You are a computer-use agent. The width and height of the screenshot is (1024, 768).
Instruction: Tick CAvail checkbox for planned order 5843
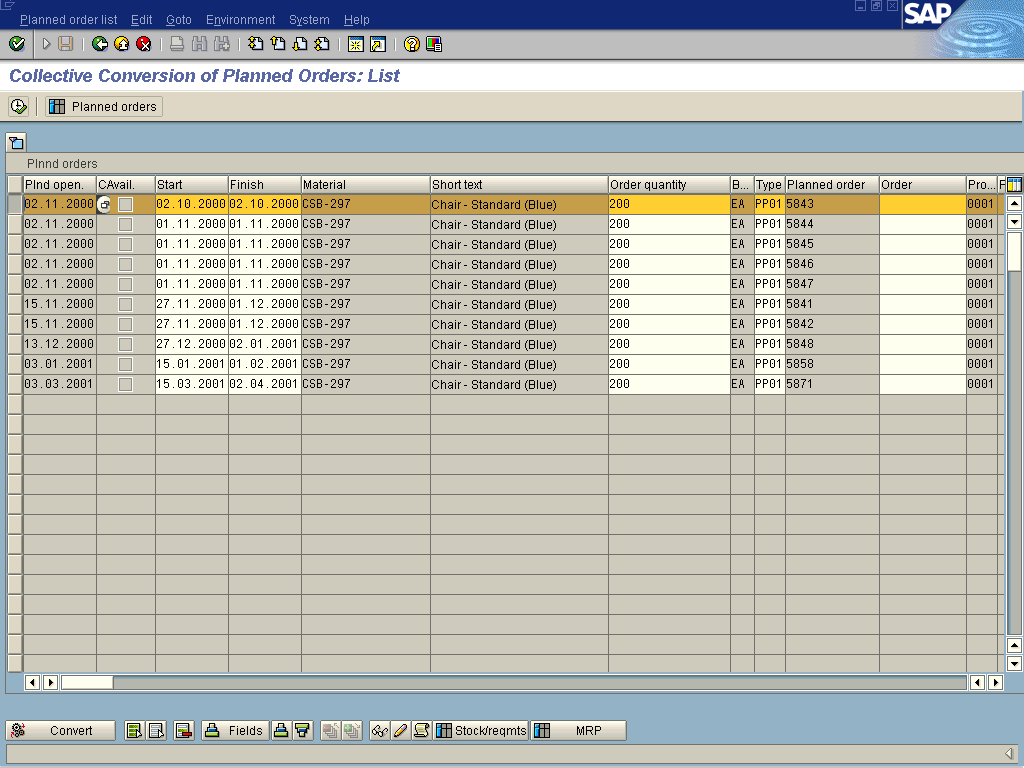pyautogui.click(x=125, y=204)
